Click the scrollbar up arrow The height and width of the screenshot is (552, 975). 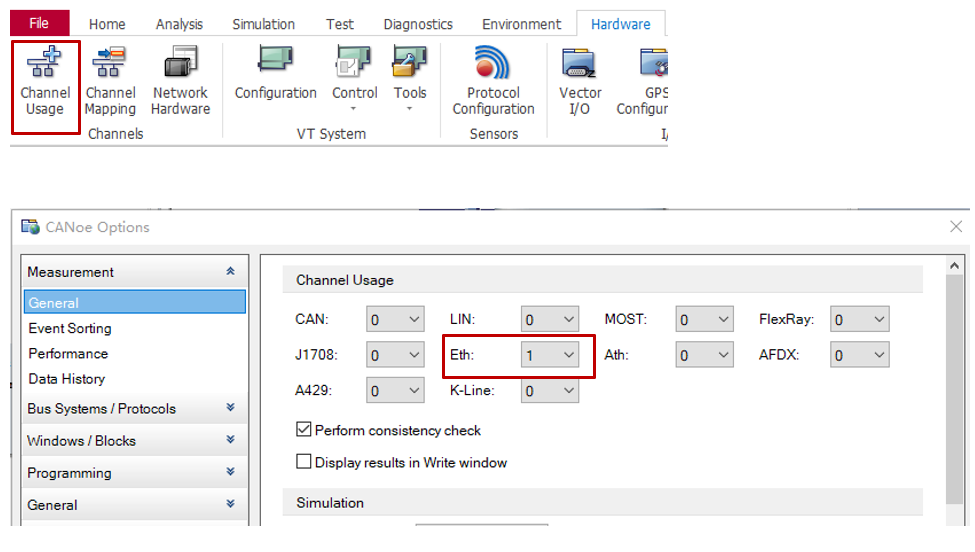click(x=954, y=265)
